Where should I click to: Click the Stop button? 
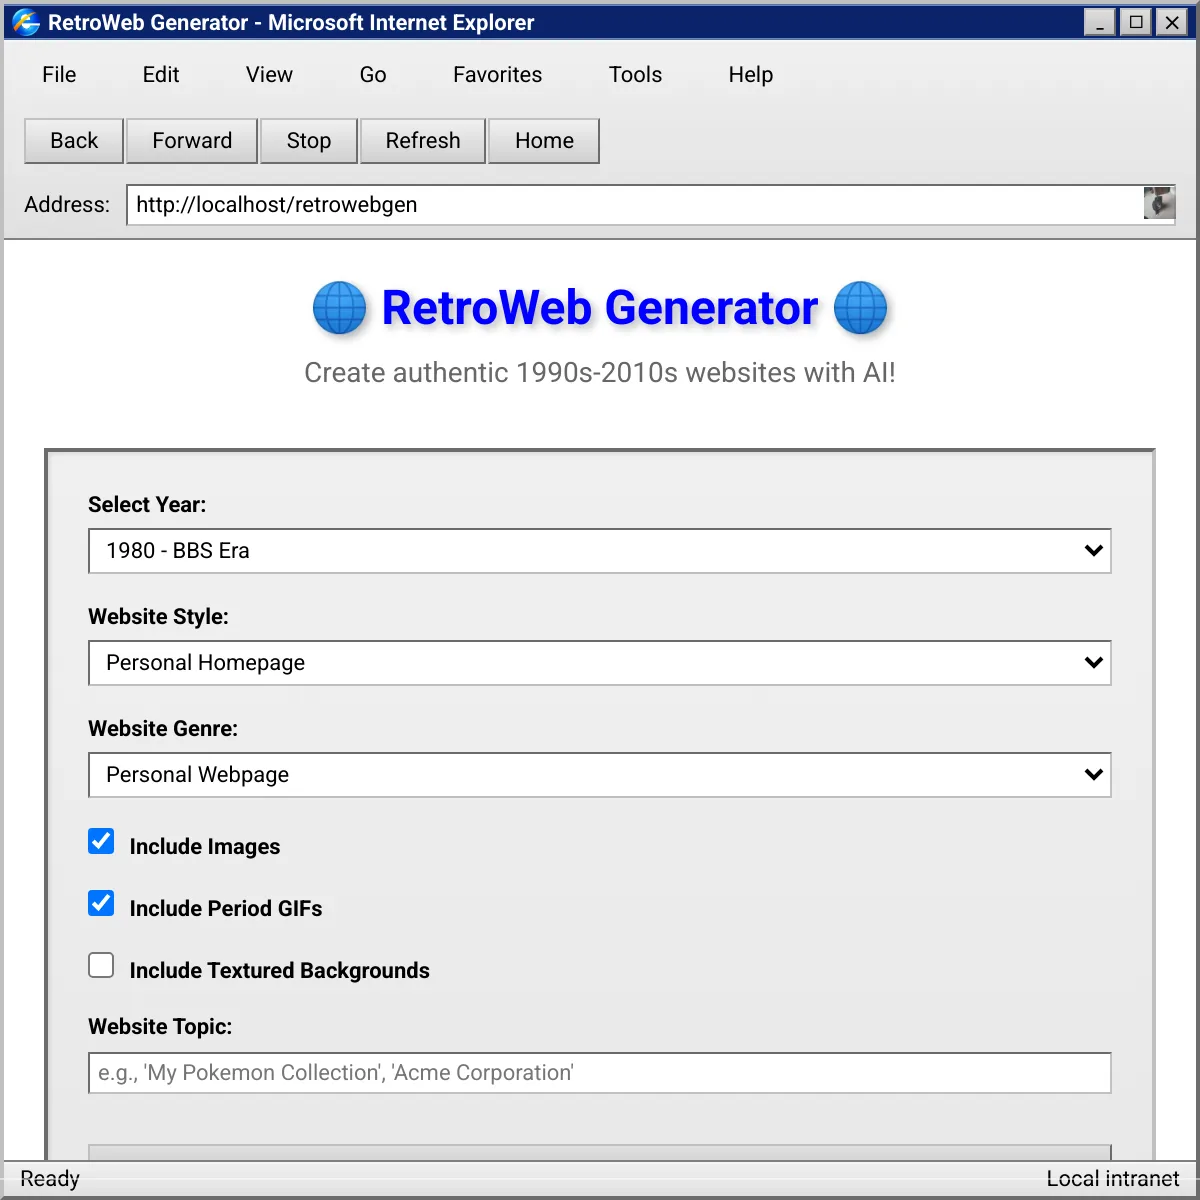(x=309, y=141)
